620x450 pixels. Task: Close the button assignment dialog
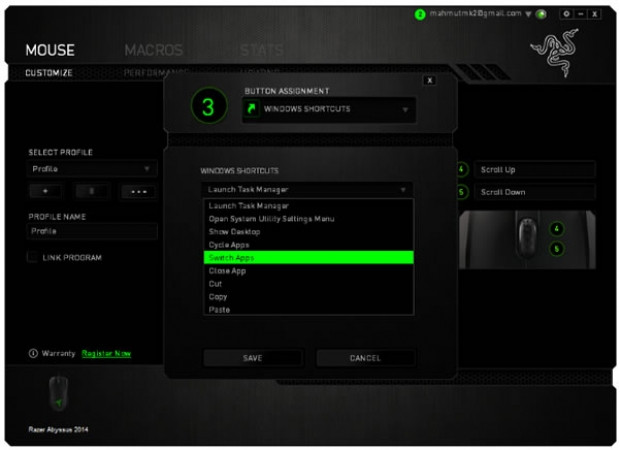click(430, 81)
